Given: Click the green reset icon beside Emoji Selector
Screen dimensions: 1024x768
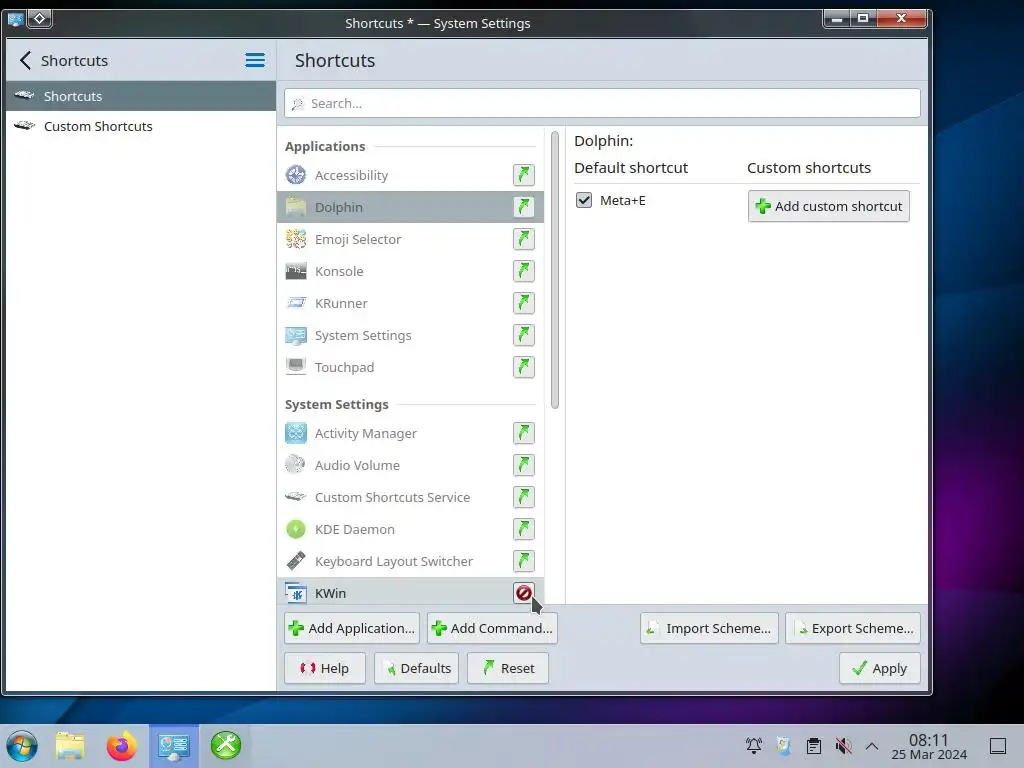Looking at the screenshot, I should tap(524, 239).
